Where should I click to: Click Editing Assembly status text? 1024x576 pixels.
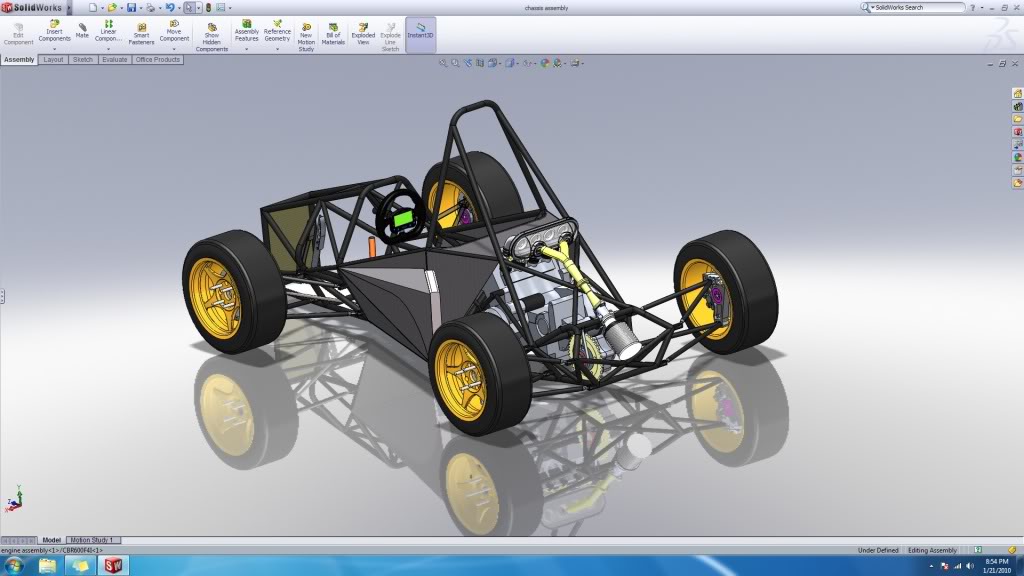tap(932, 551)
